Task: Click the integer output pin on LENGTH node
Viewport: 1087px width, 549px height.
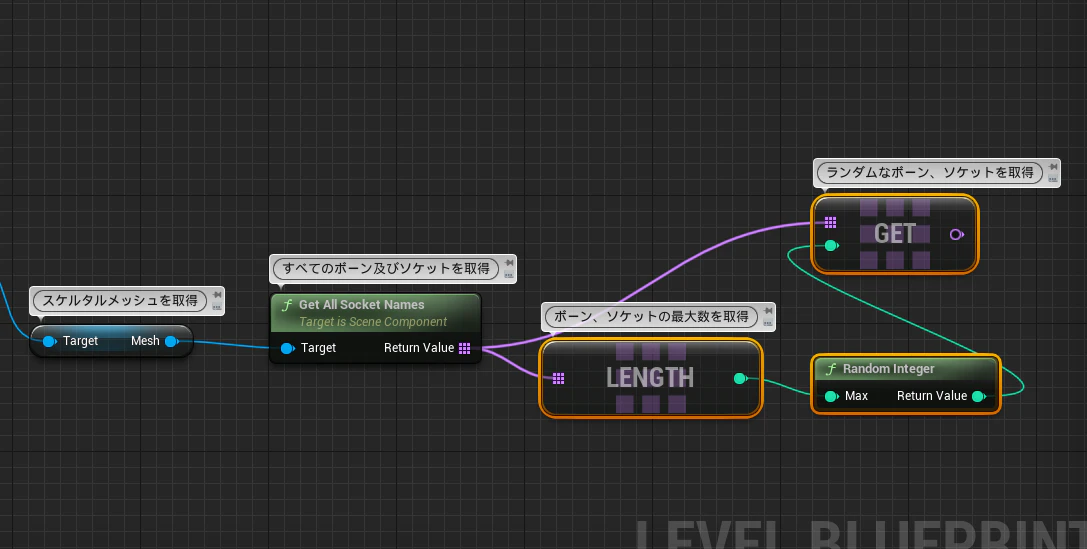Action: (740, 378)
